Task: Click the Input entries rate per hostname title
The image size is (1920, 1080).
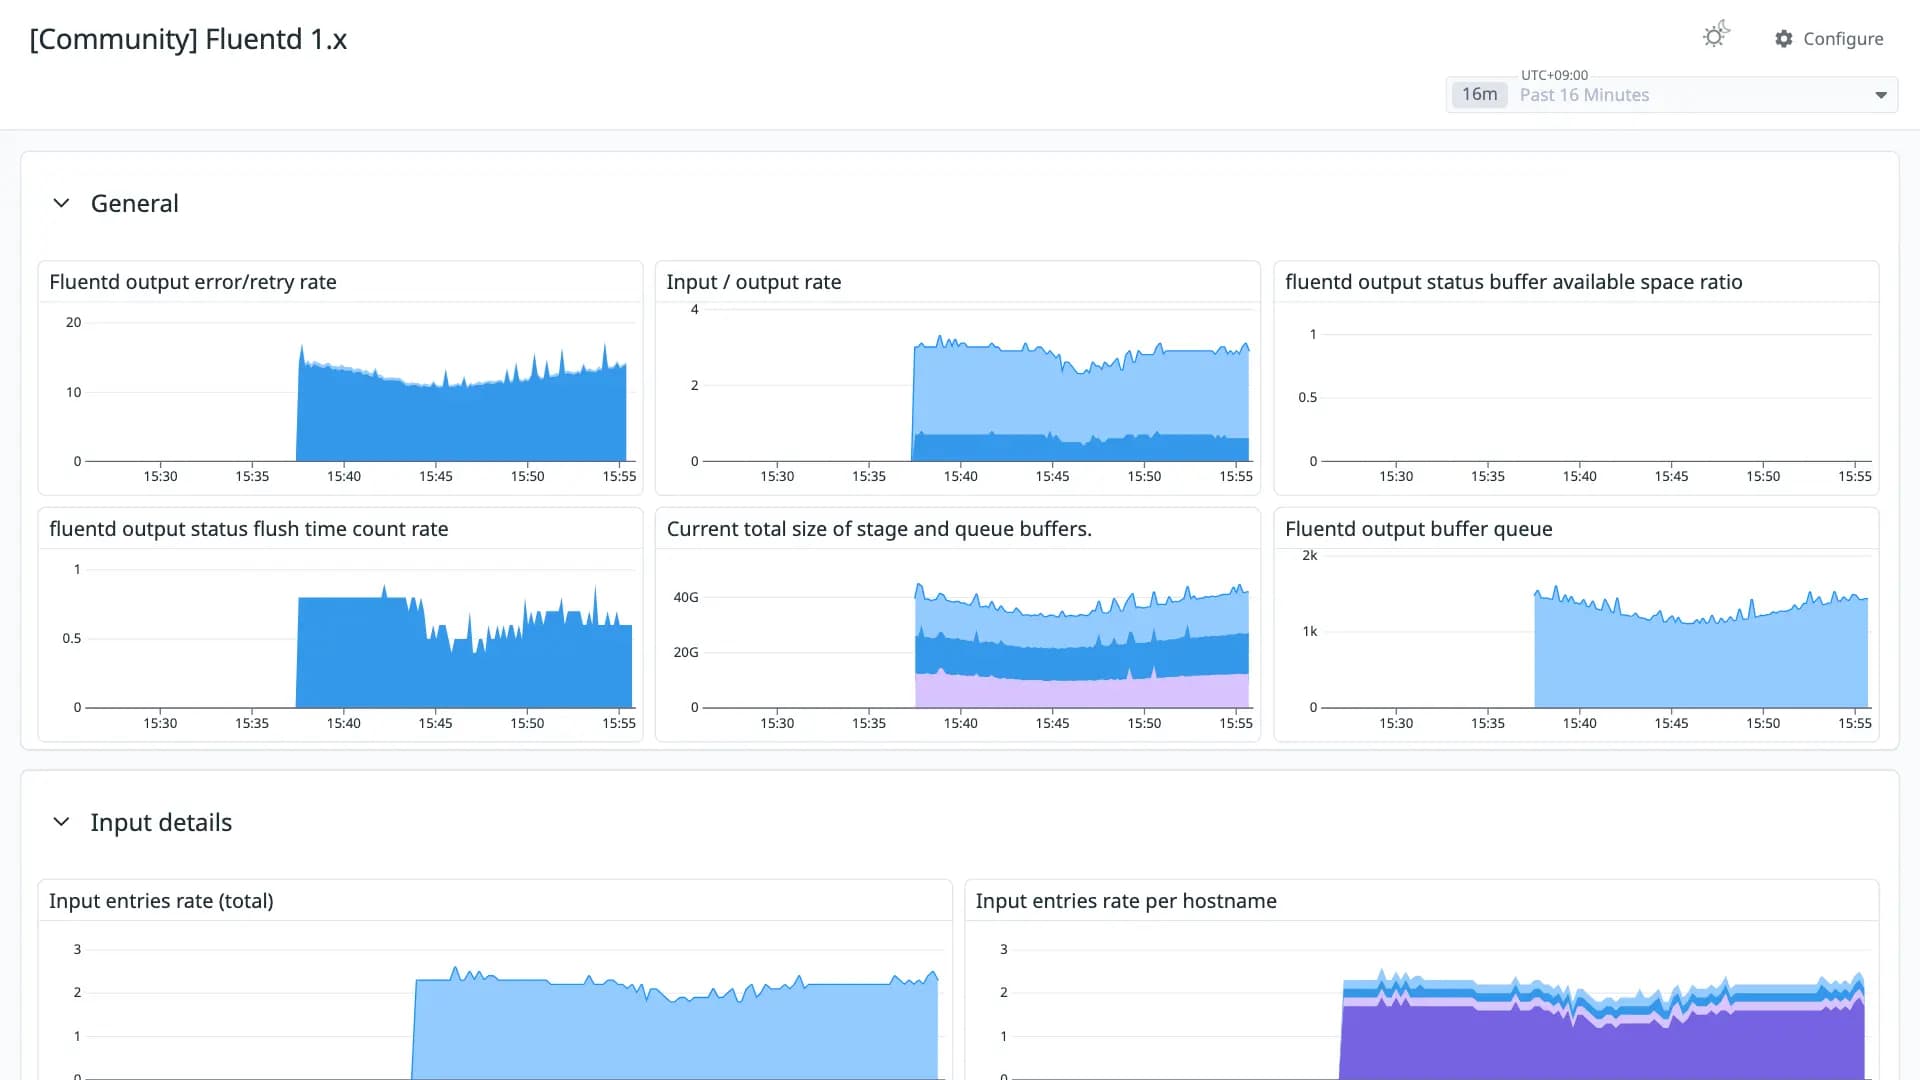Action: pos(1126,901)
